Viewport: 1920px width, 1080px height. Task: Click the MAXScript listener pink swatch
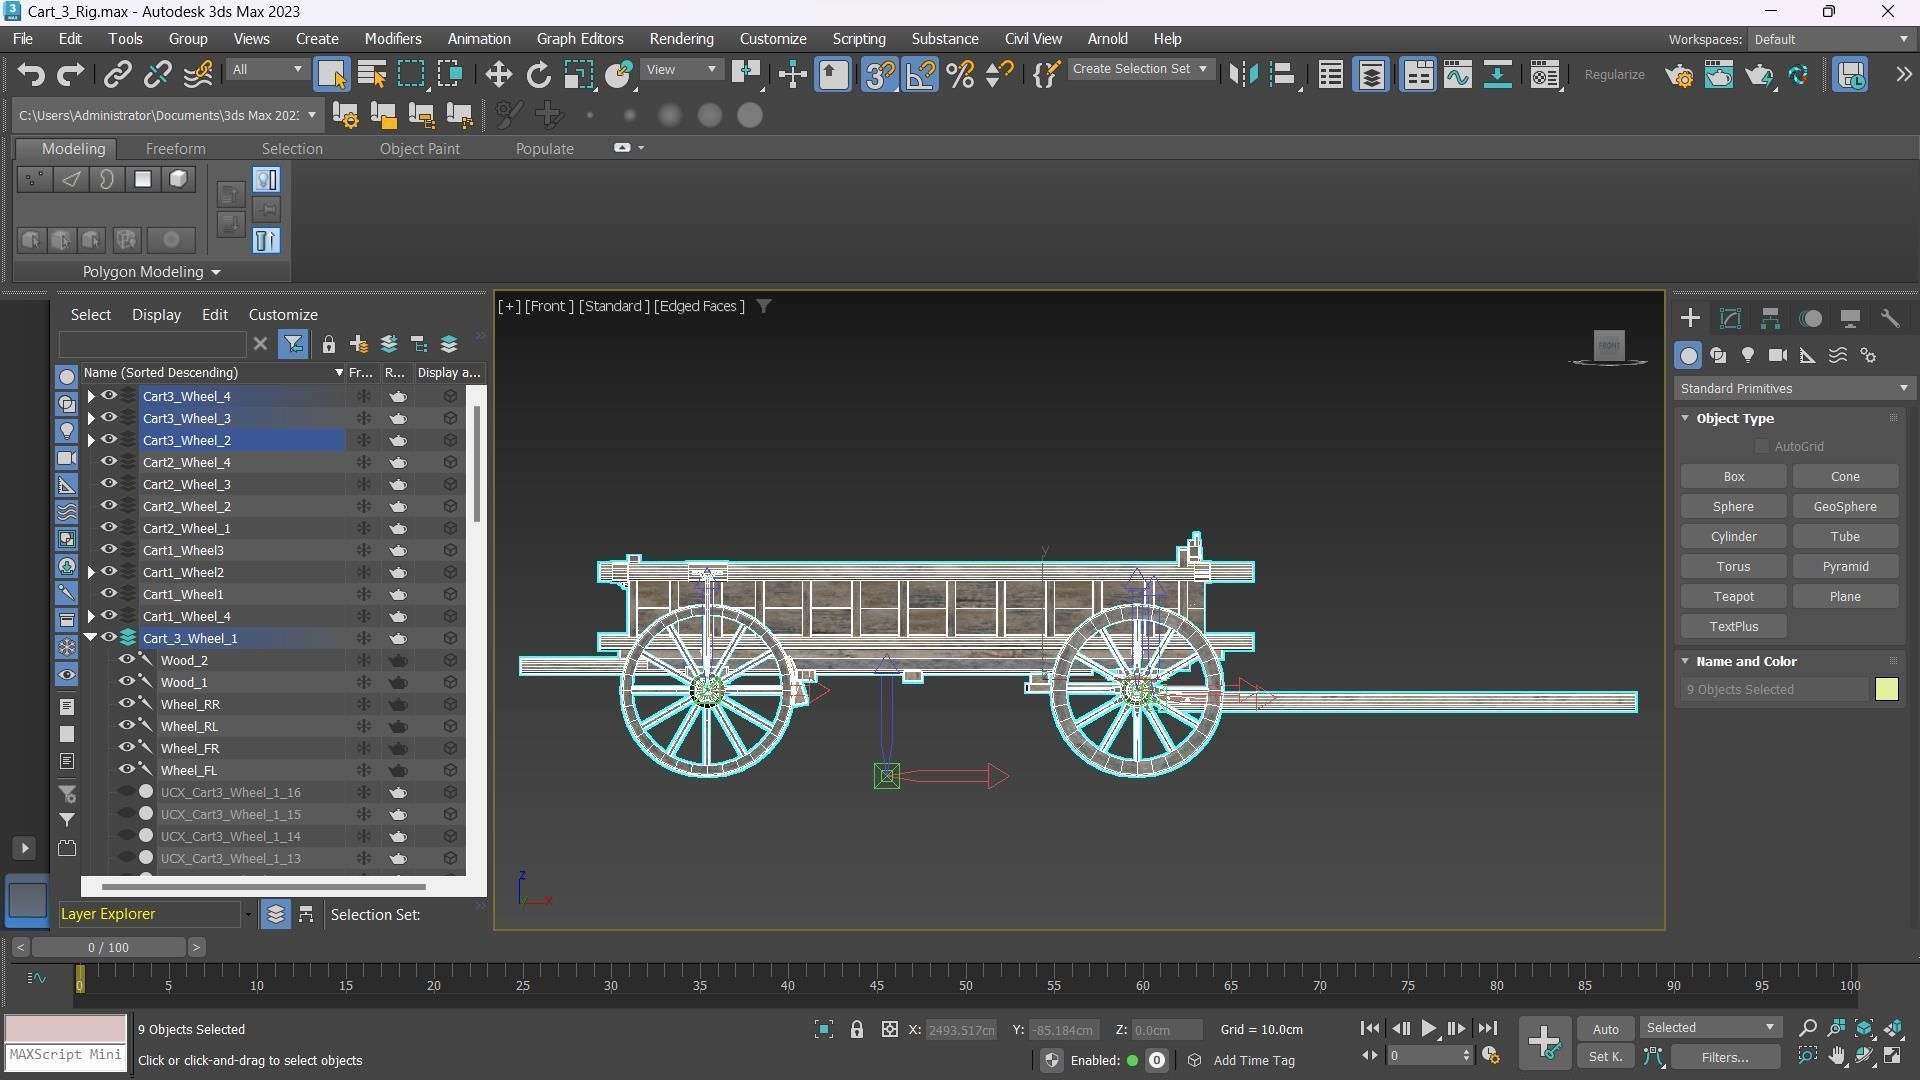point(66,1029)
